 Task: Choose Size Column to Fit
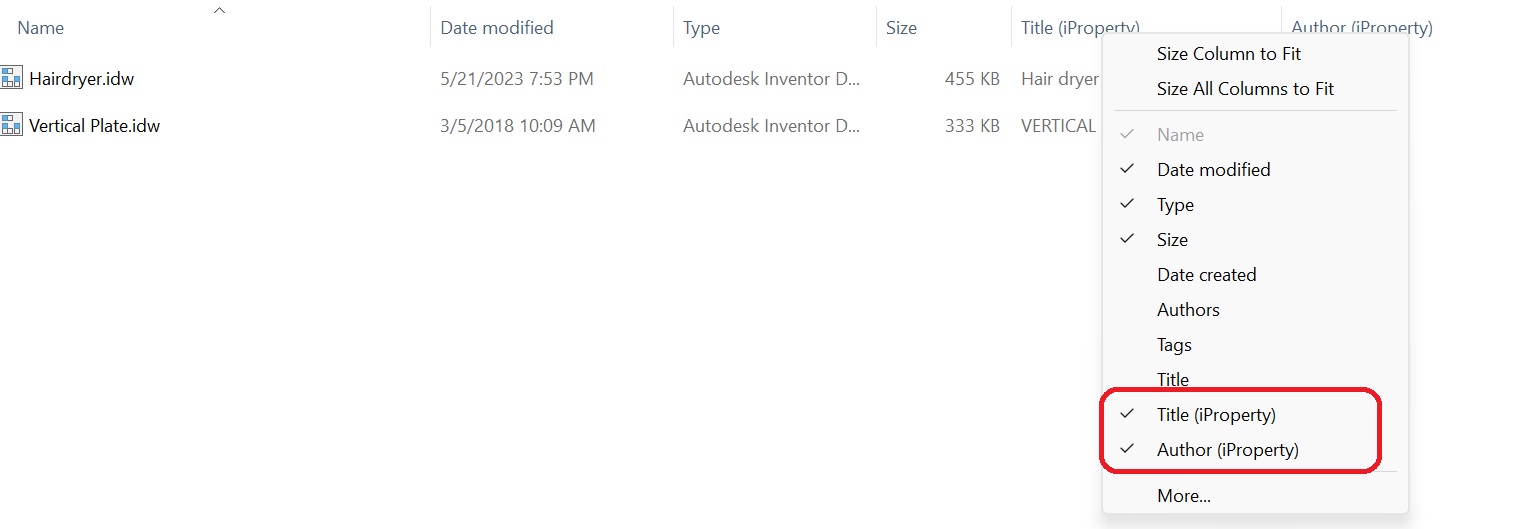(1228, 54)
